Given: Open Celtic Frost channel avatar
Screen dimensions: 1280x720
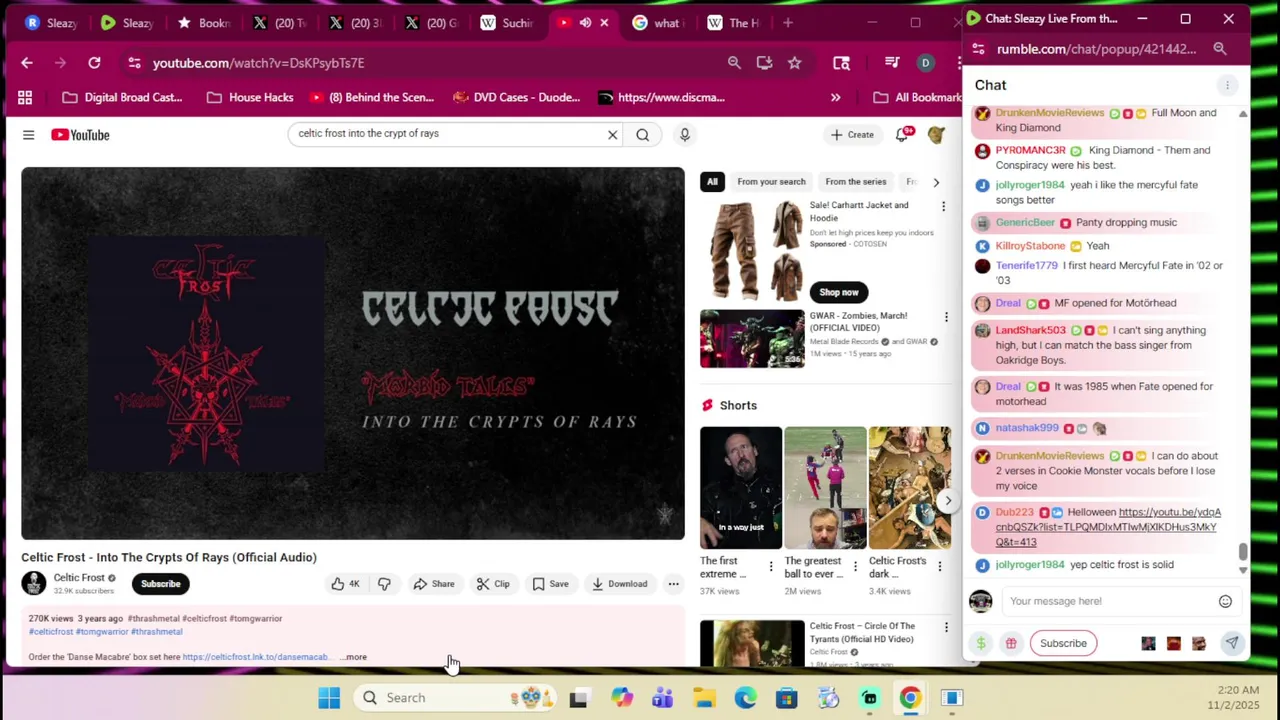Looking at the screenshot, I should point(34,584).
